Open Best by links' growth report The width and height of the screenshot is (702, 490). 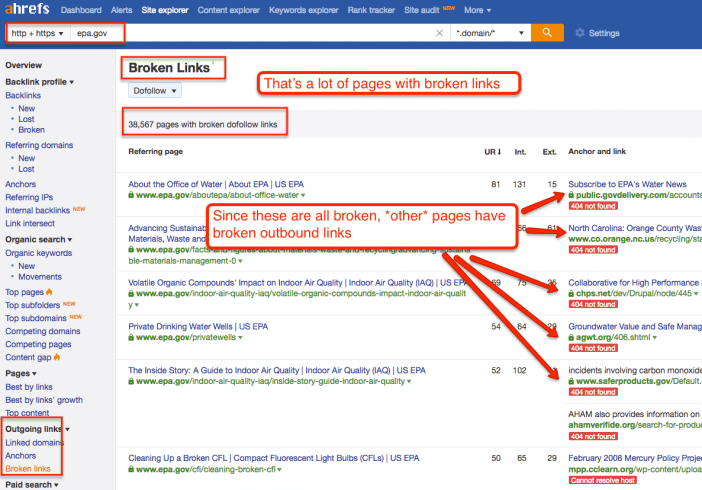44,400
